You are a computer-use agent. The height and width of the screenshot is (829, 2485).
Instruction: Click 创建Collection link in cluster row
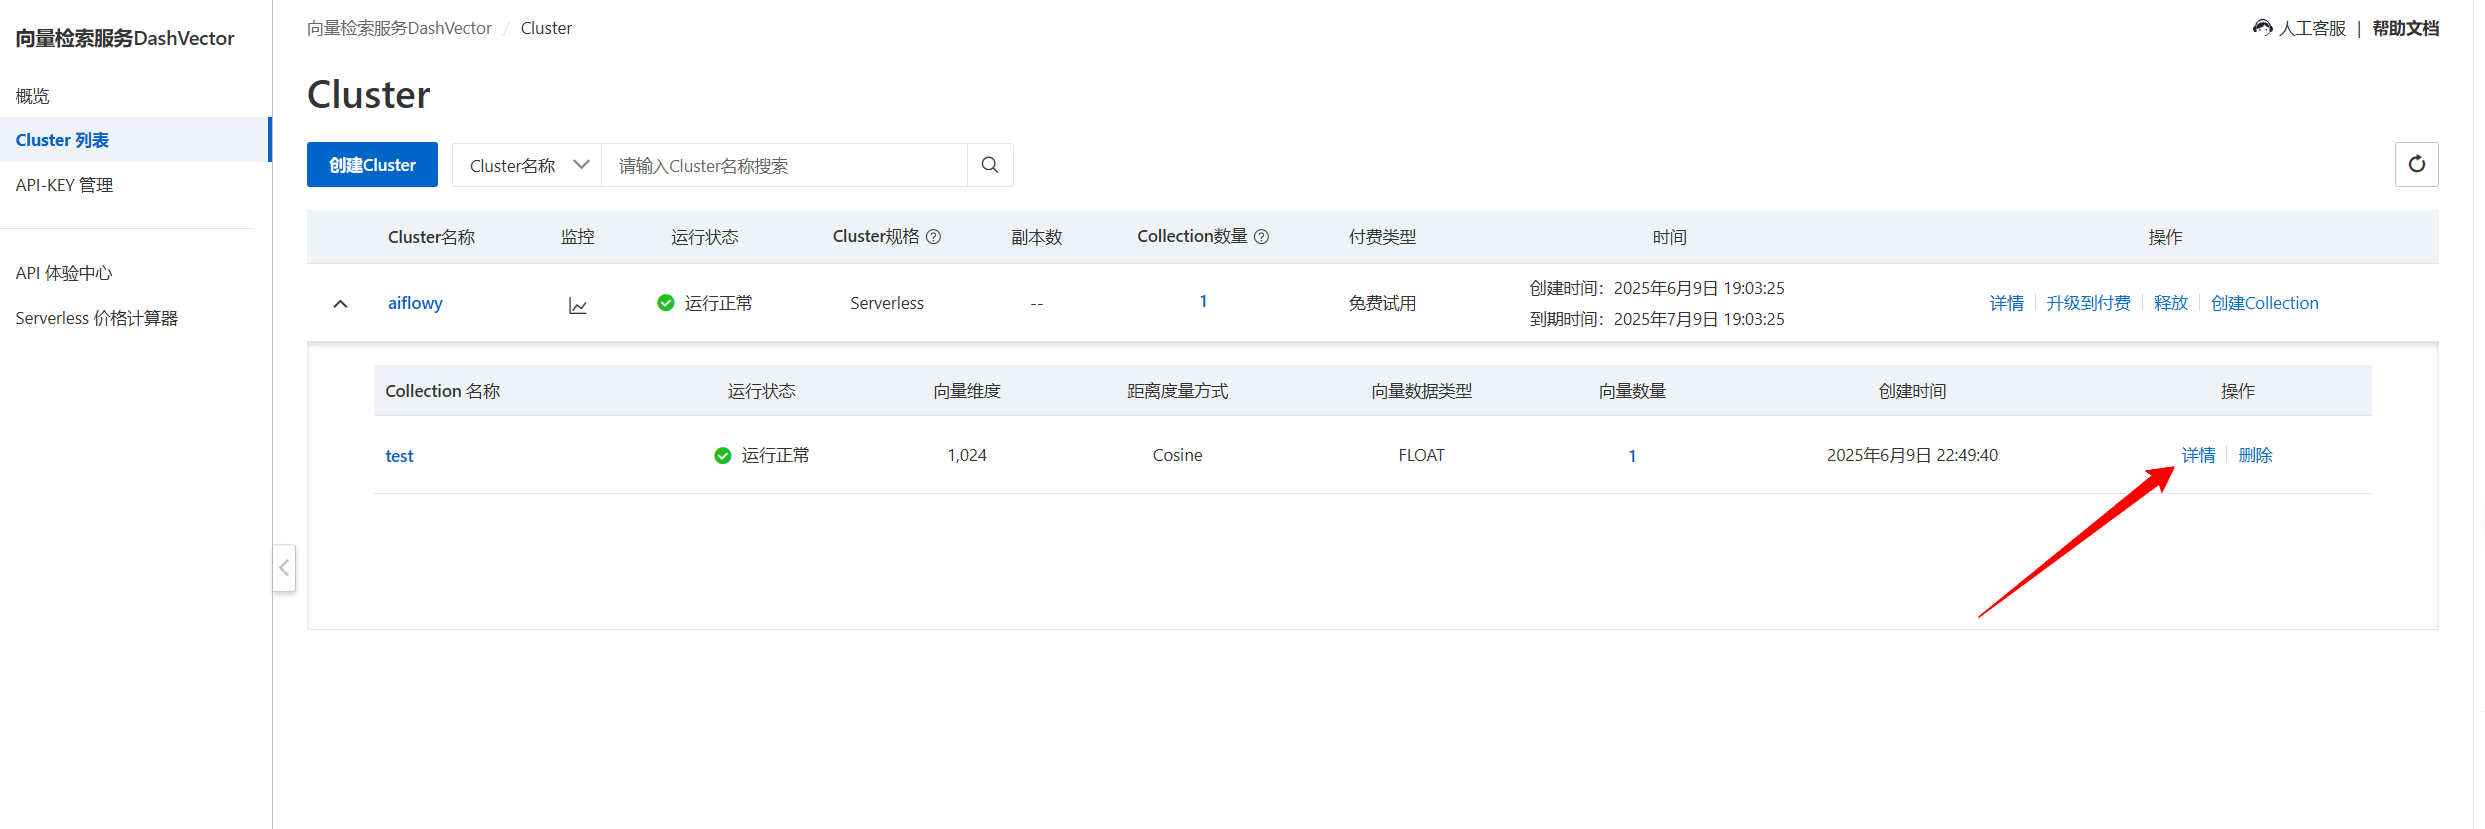(x=2264, y=303)
